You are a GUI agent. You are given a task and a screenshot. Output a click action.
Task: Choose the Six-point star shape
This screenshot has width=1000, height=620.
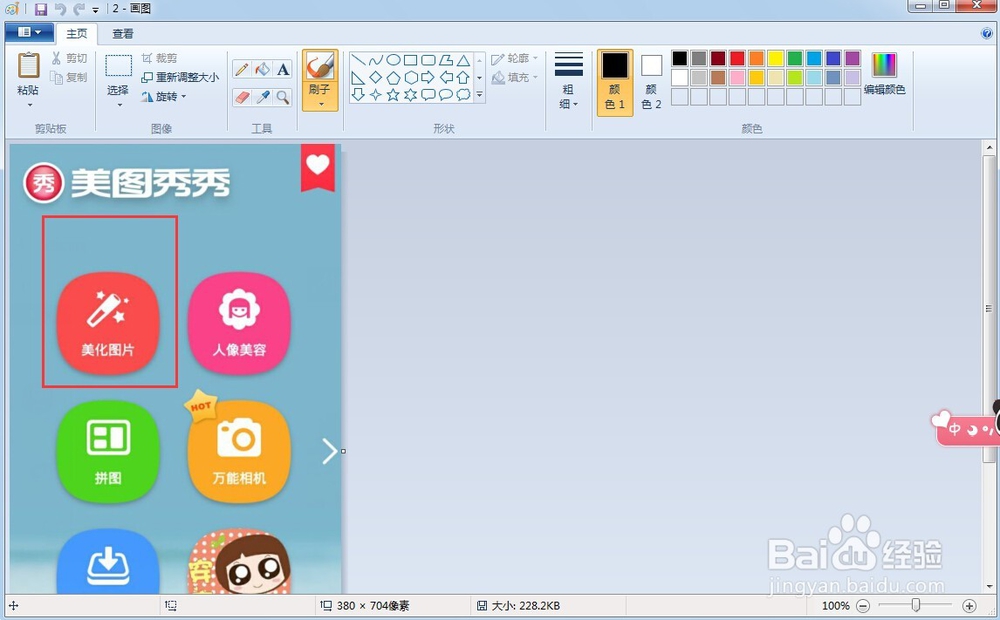(411, 94)
